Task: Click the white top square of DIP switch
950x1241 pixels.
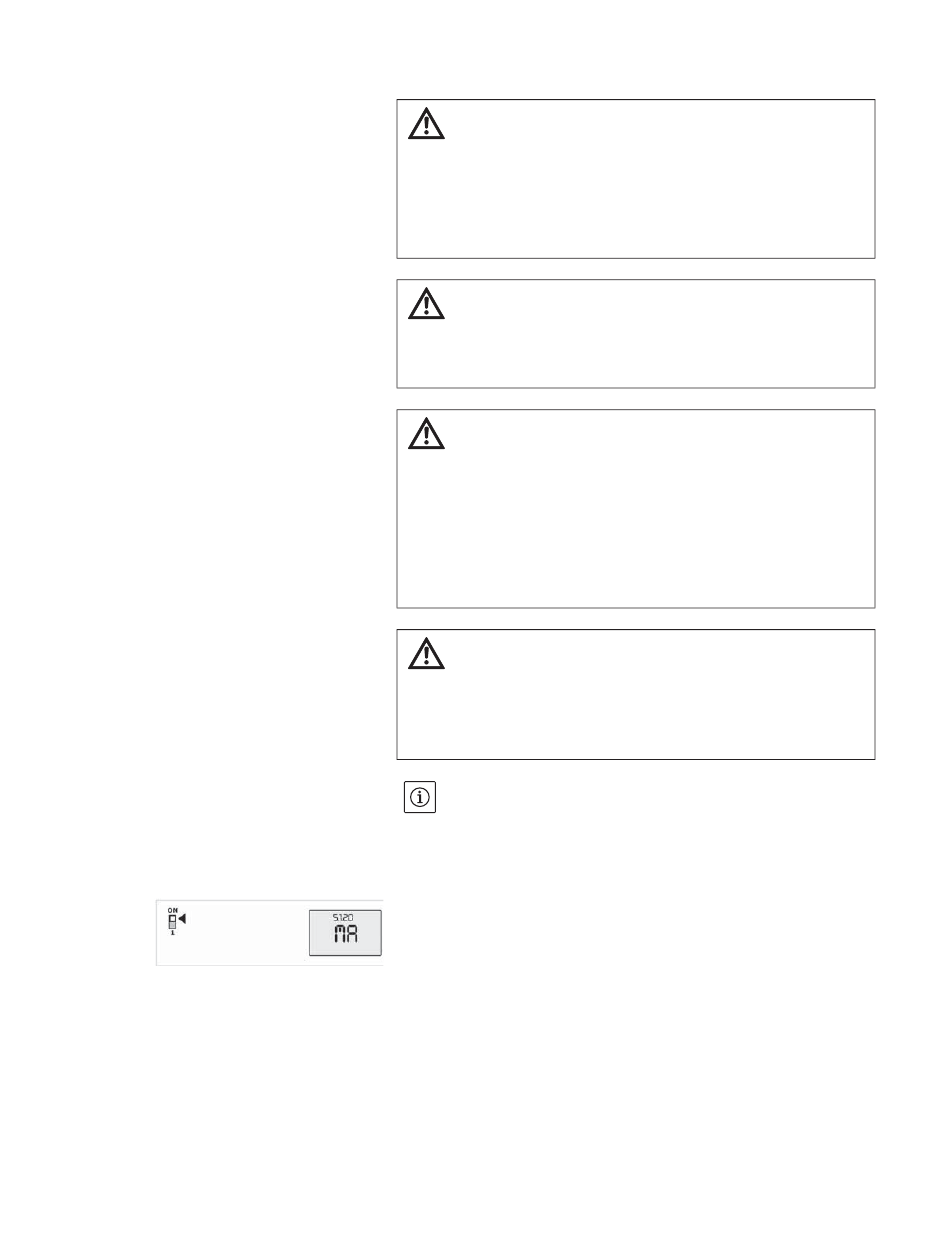Action: [172, 918]
